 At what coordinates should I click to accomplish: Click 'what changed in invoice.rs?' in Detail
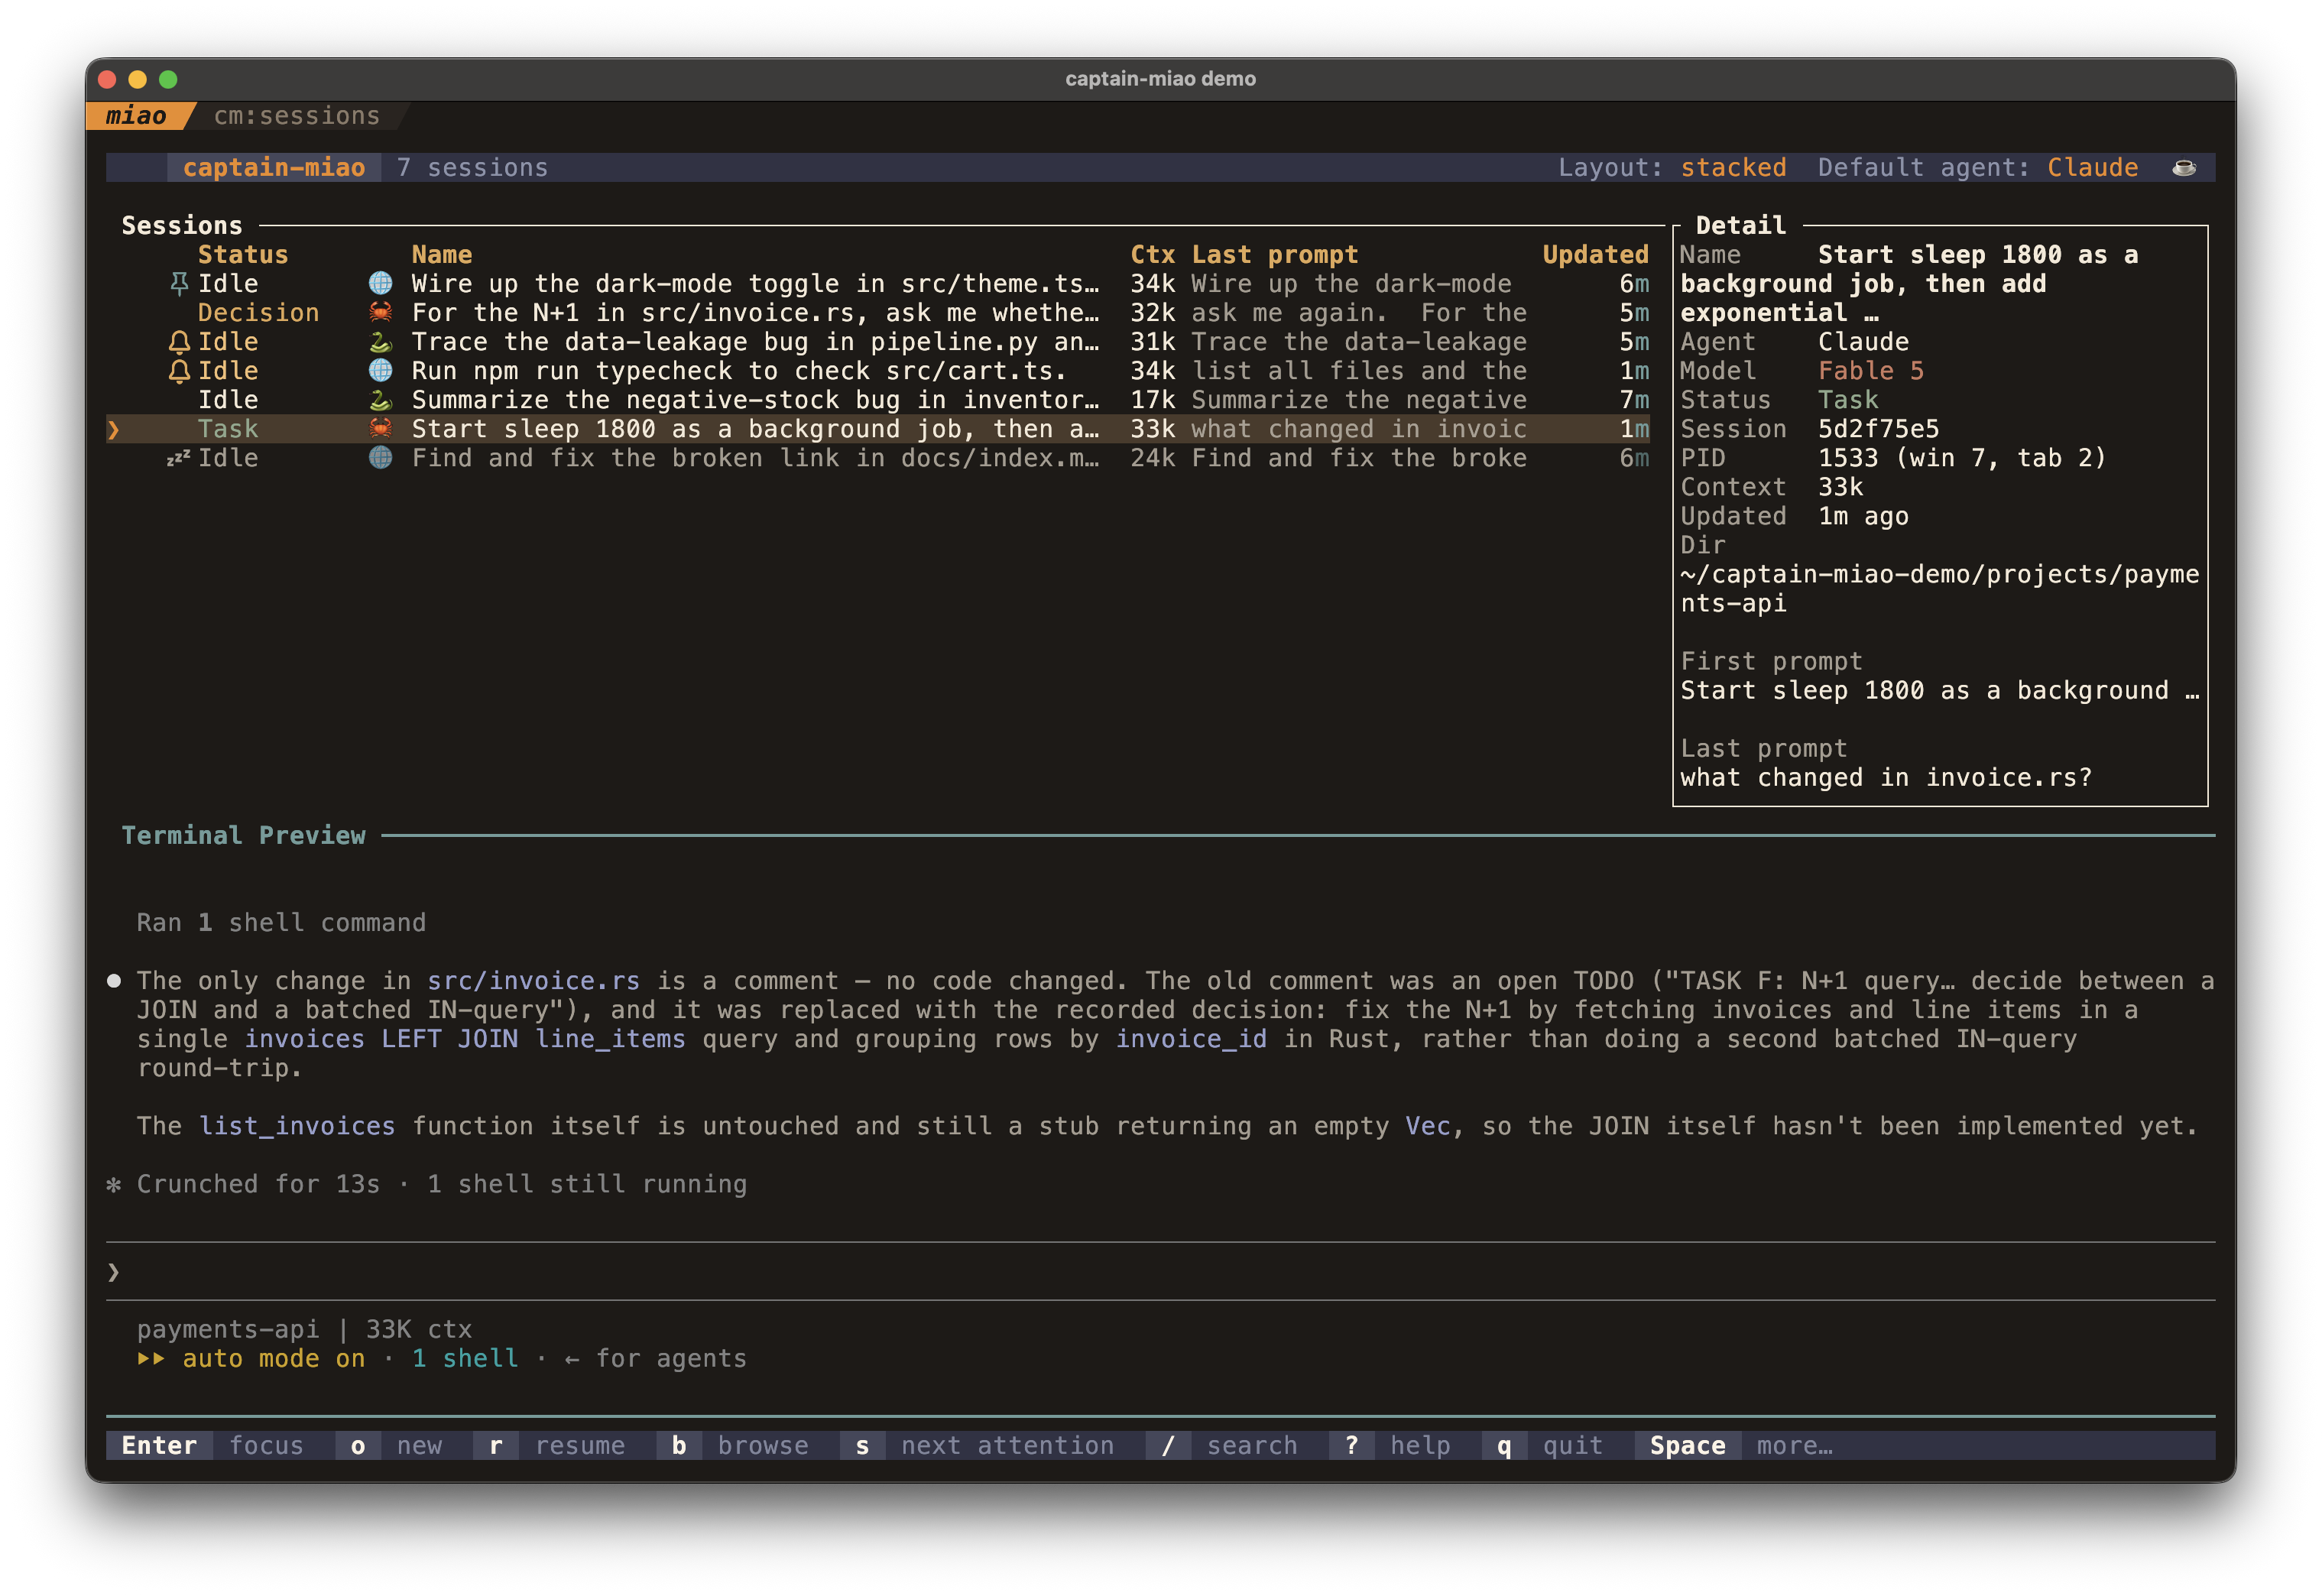click(1886, 778)
